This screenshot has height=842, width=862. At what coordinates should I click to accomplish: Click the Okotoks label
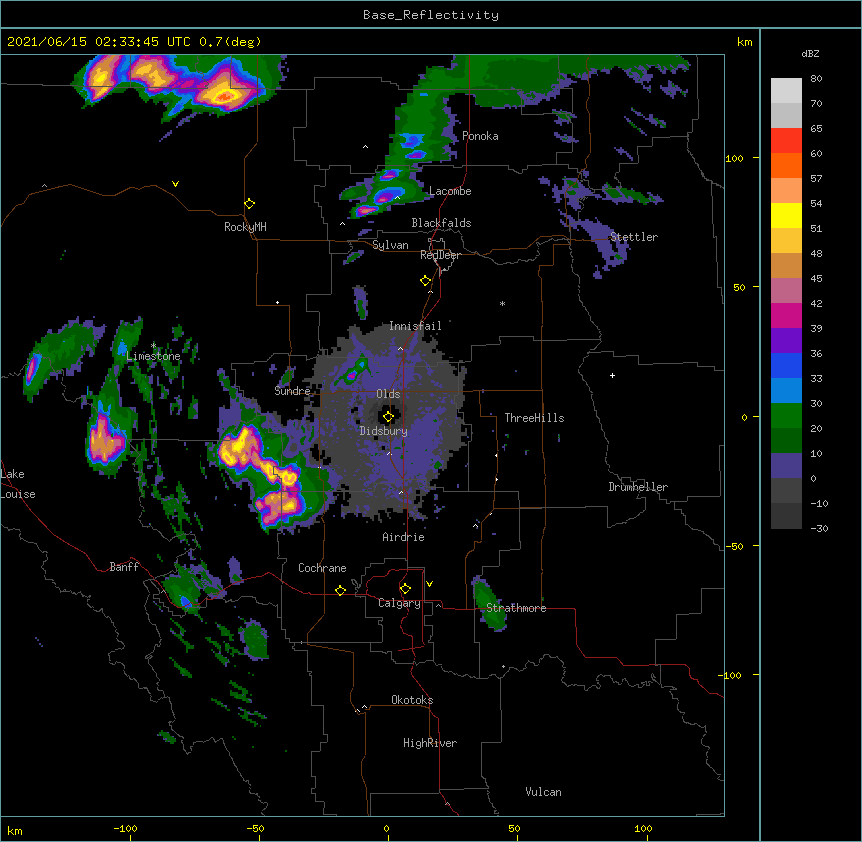tap(412, 700)
